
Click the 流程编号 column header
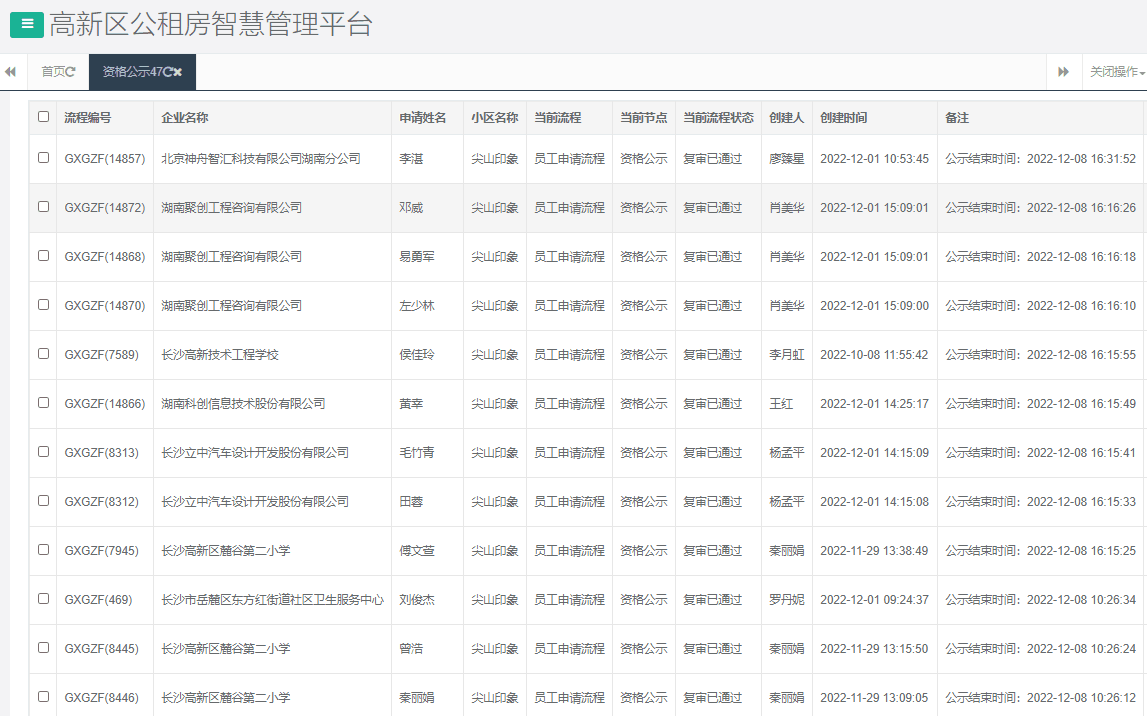pos(85,117)
